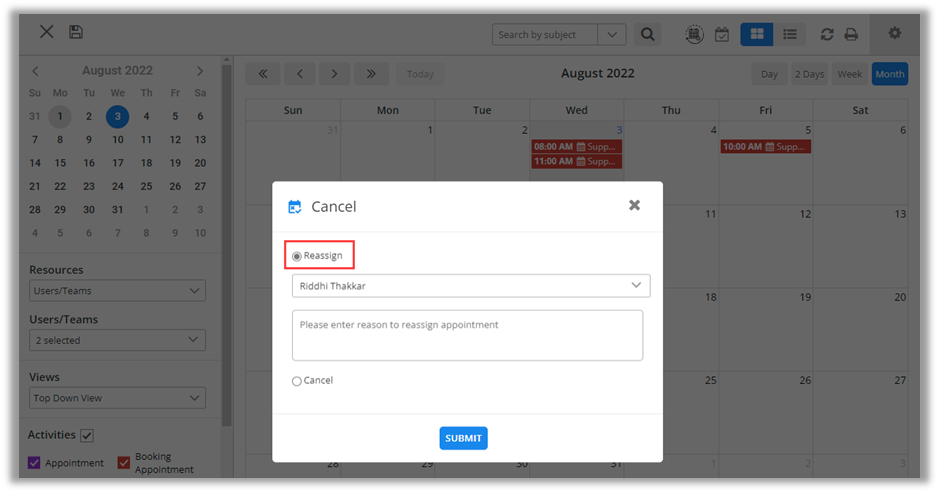
Task: Click the print calendar icon
Action: point(851,34)
